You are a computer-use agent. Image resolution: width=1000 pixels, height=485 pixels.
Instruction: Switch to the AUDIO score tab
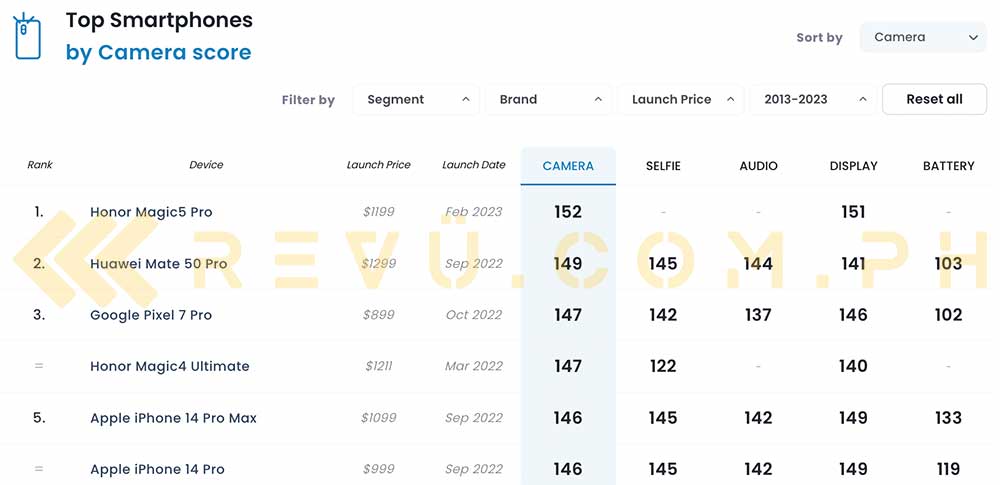click(758, 166)
